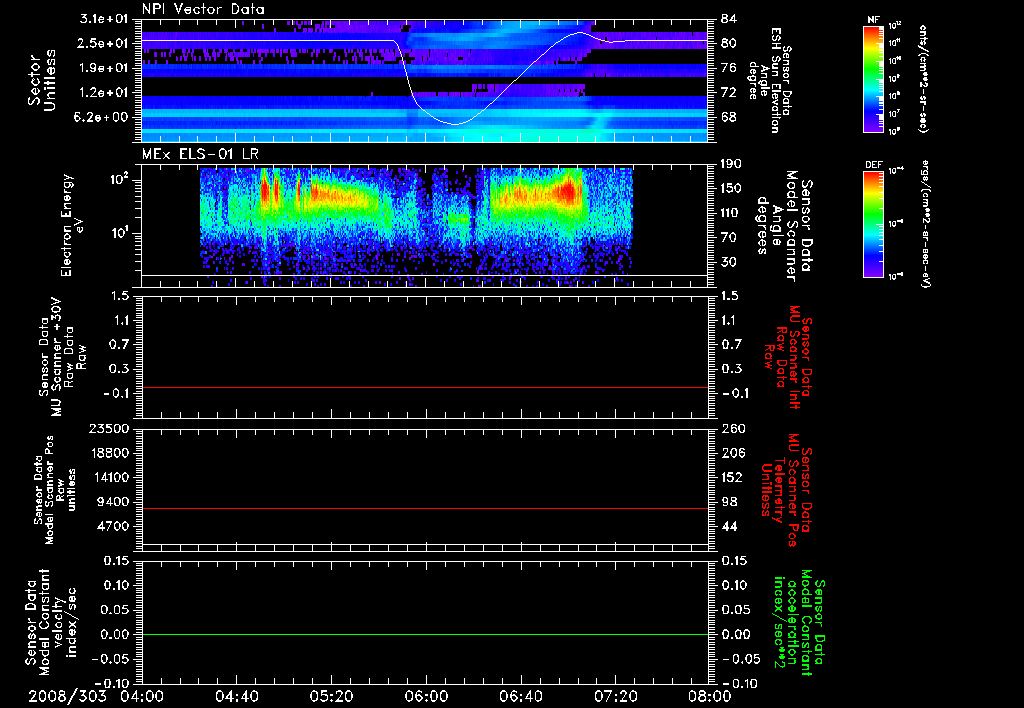Click the '152' telemetry tick value
The height and width of the screenshot is (708, 1024).
tap(732, 477)
